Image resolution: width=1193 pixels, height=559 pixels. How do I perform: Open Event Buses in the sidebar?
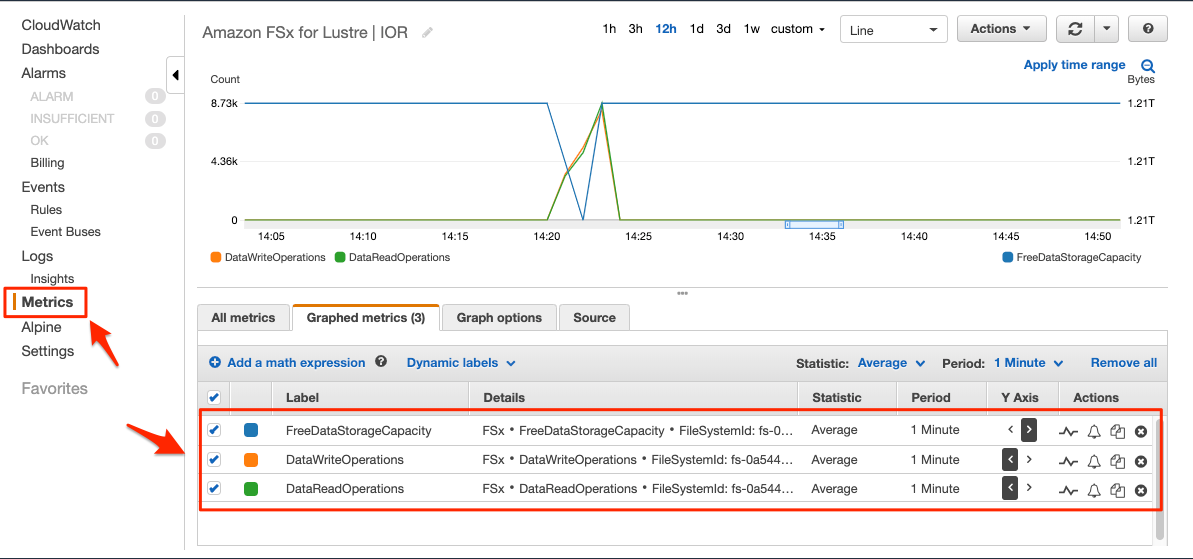click(65, 231)
